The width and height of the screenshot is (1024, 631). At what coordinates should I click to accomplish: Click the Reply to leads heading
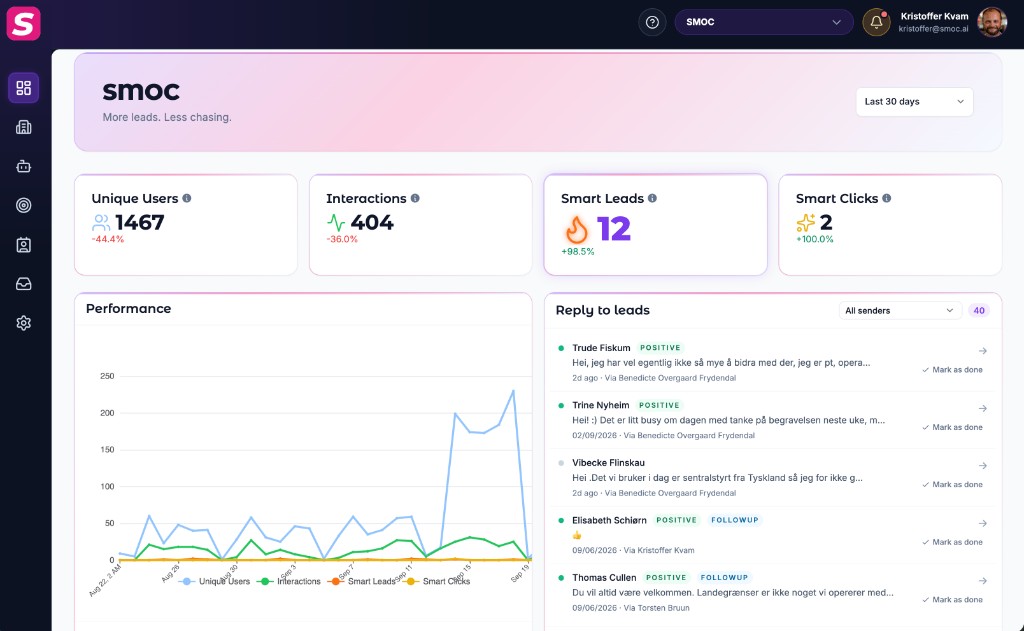tap(603, 310)
